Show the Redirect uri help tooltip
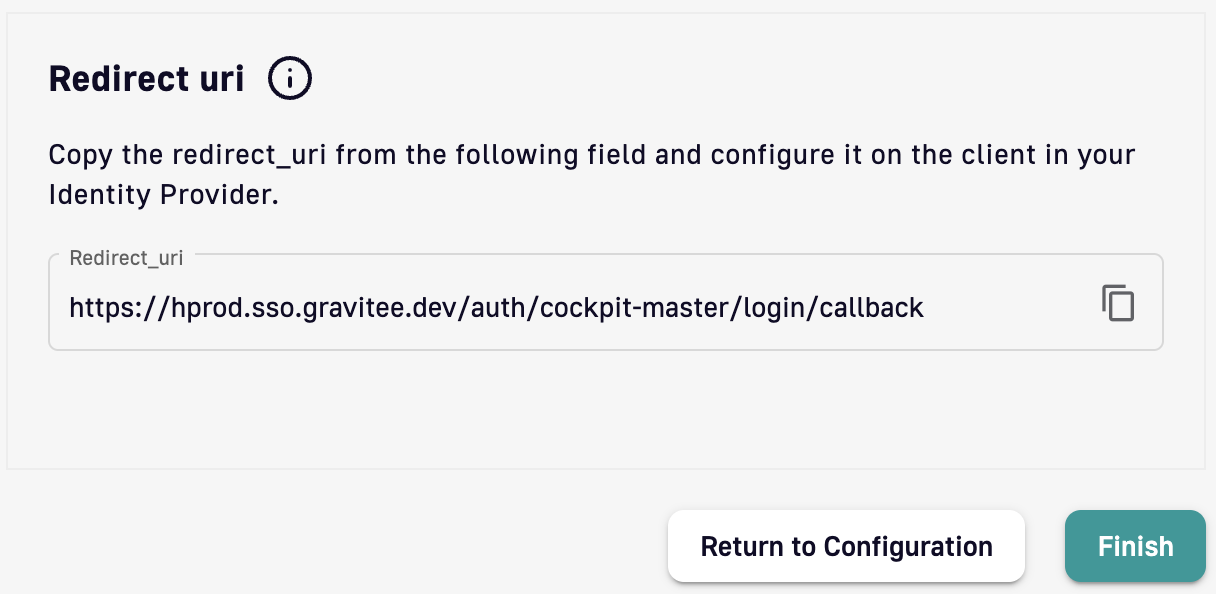The image size is (1216, 594). coord(290,78)
